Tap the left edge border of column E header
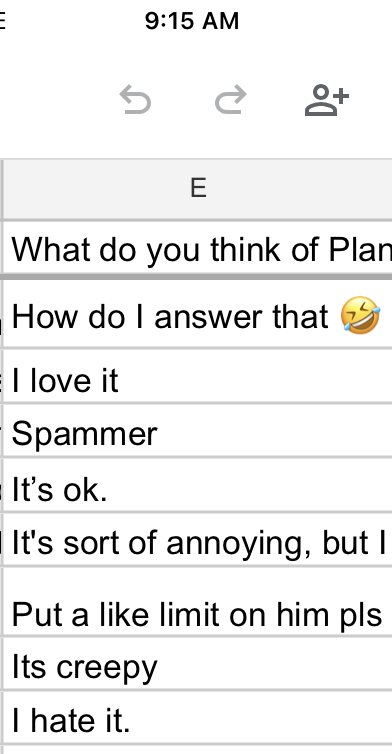 point(2,188)
